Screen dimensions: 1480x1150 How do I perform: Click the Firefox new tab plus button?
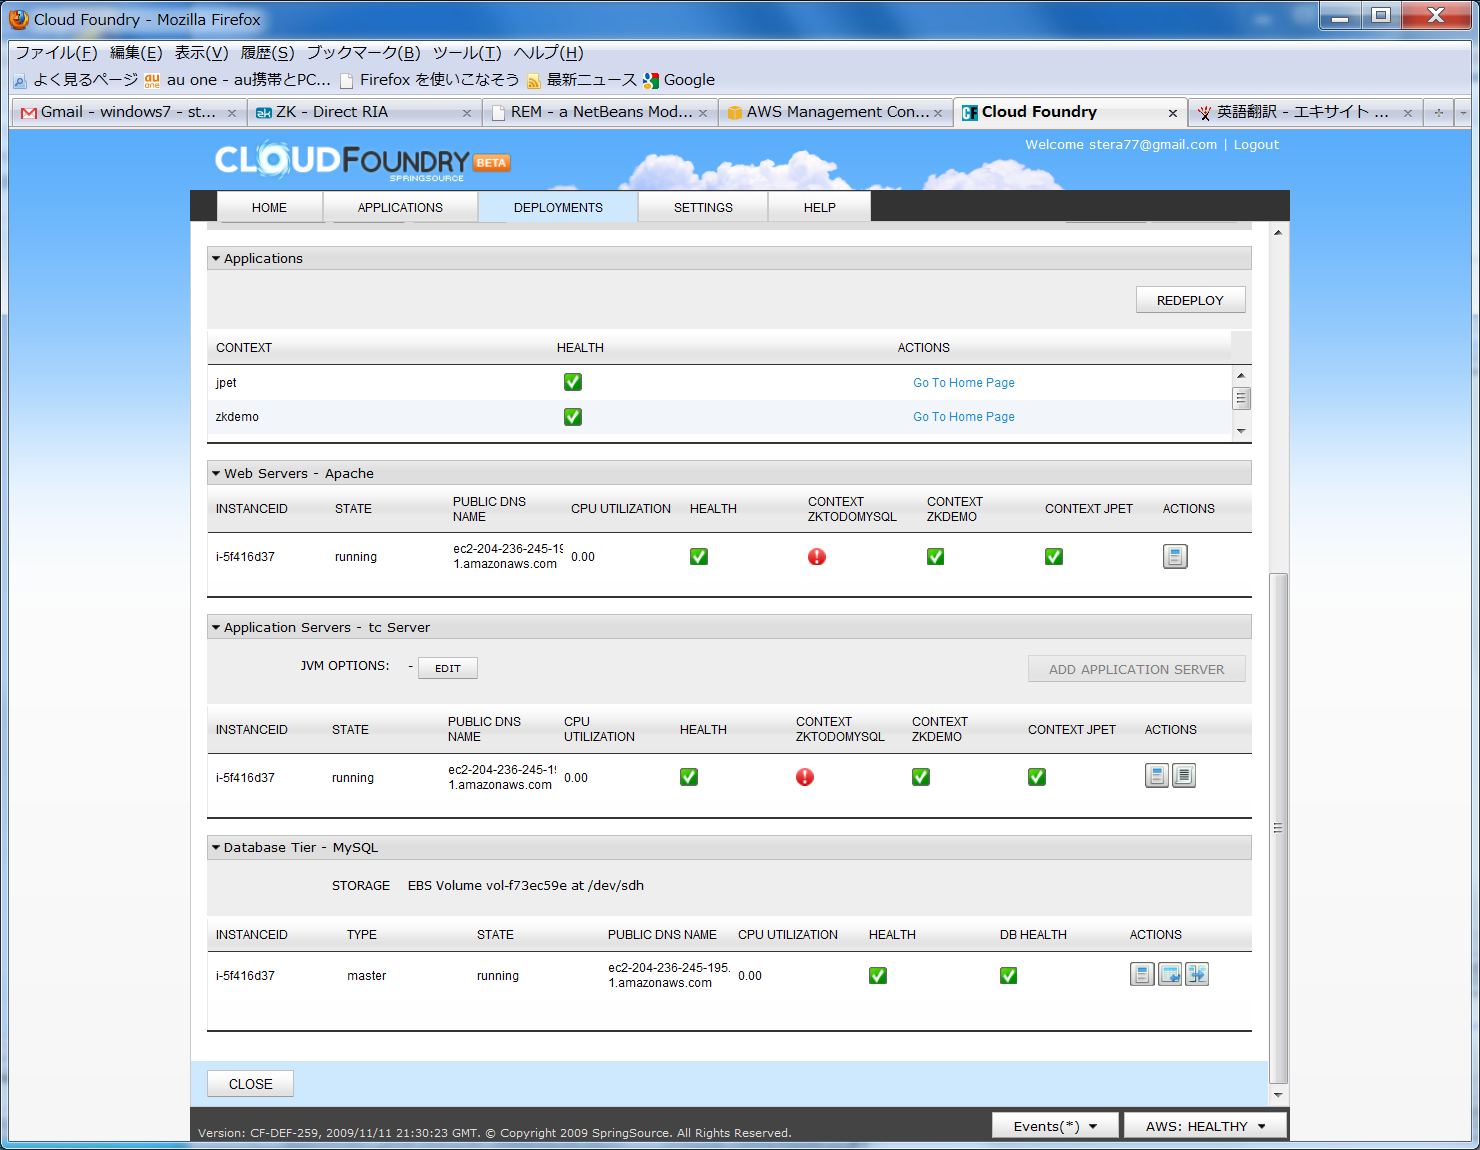[1439, 113]
